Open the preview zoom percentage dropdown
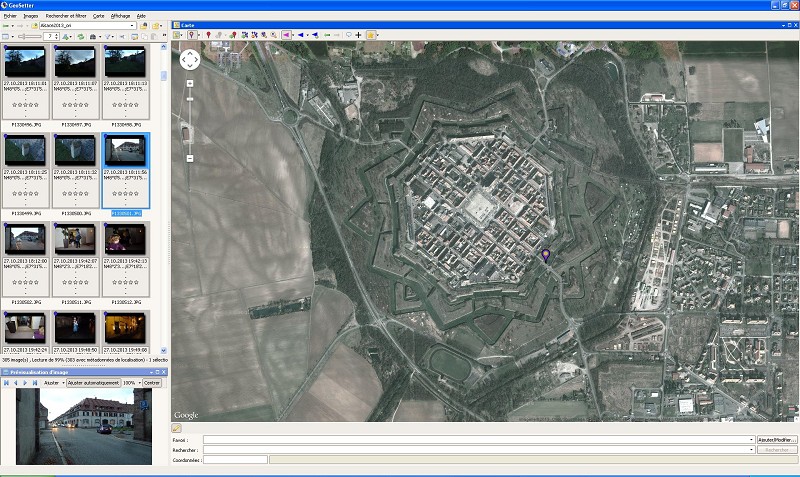Screen dimensions: 800x477 138,383
